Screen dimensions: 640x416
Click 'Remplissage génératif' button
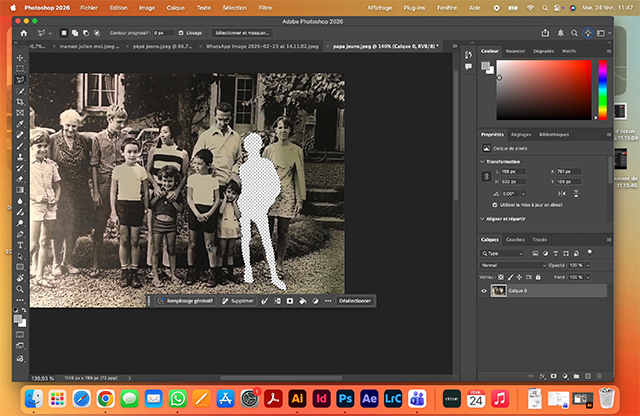click(x=186, y=301)
